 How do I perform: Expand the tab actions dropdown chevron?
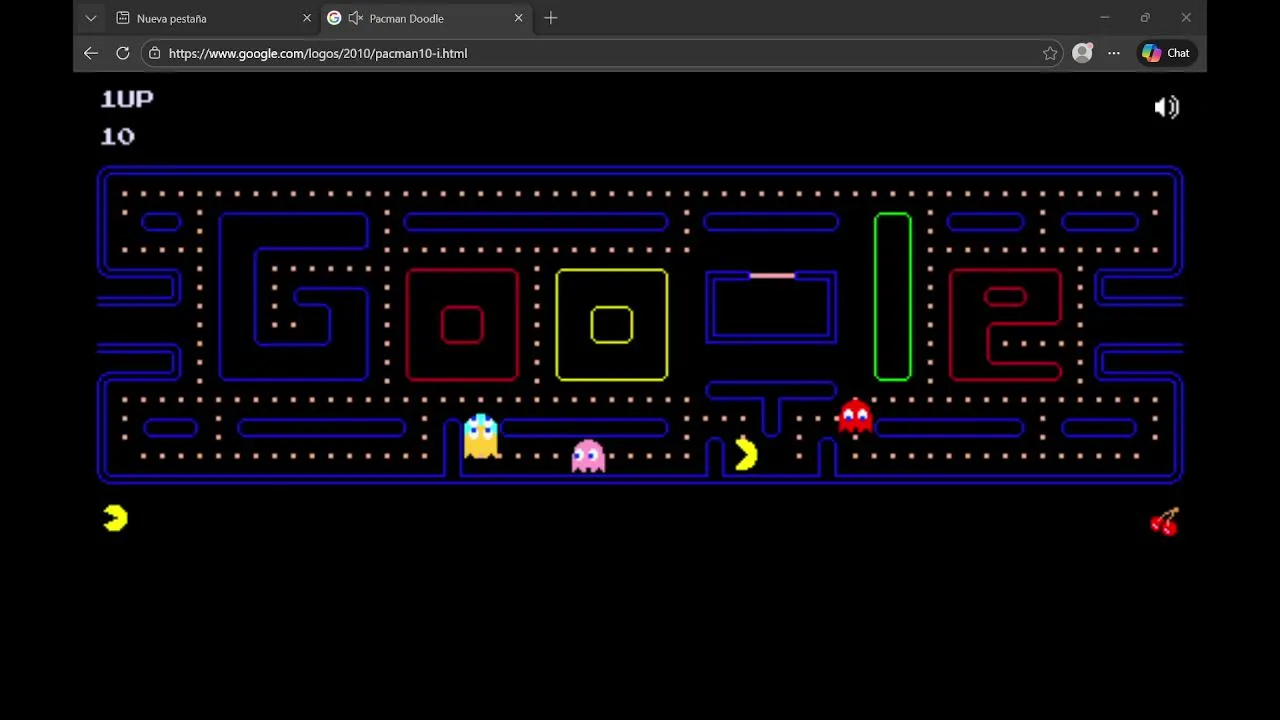coord(91,18)
